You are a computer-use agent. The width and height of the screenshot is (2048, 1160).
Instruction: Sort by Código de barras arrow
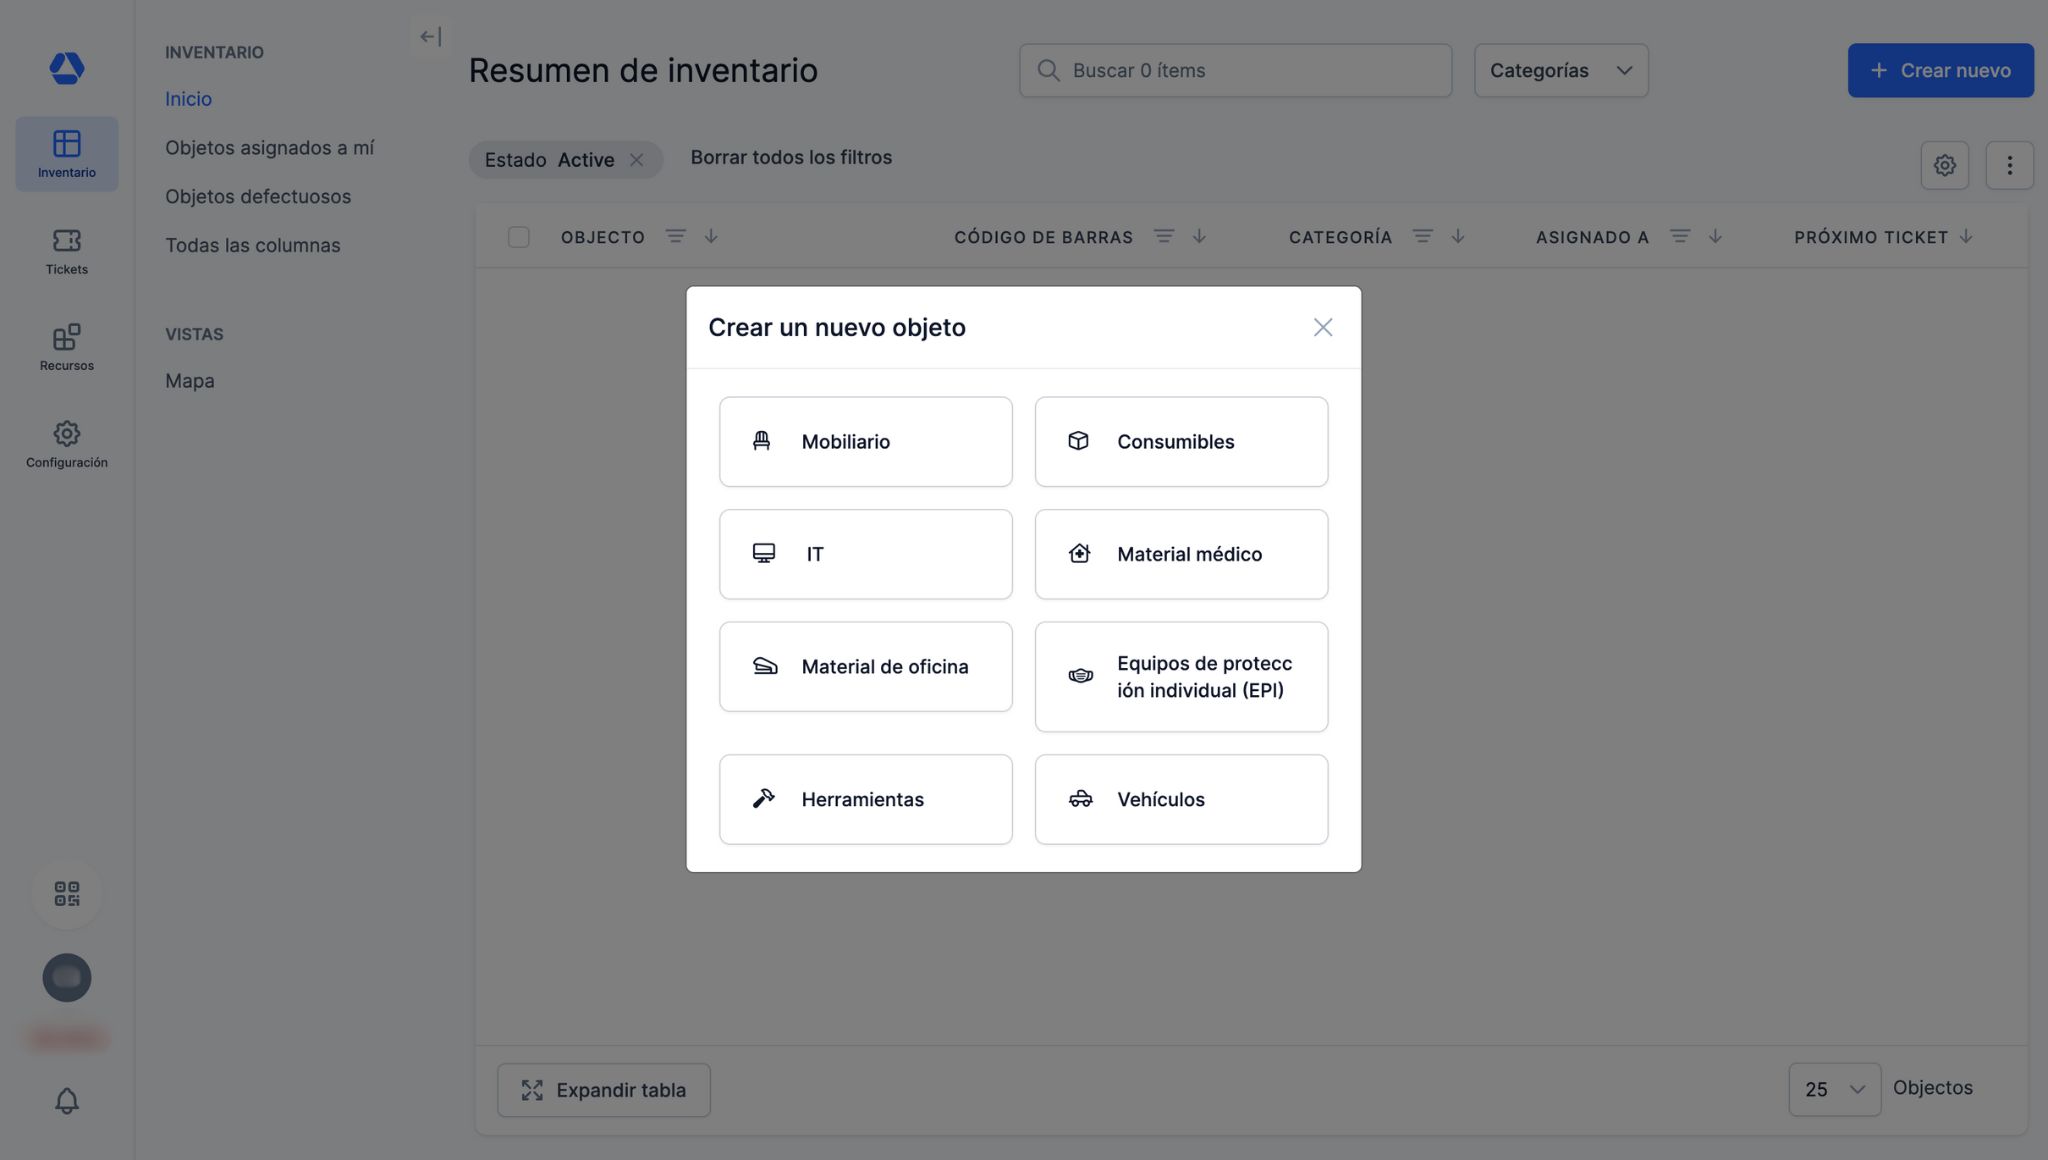[x=1199, y=237]
